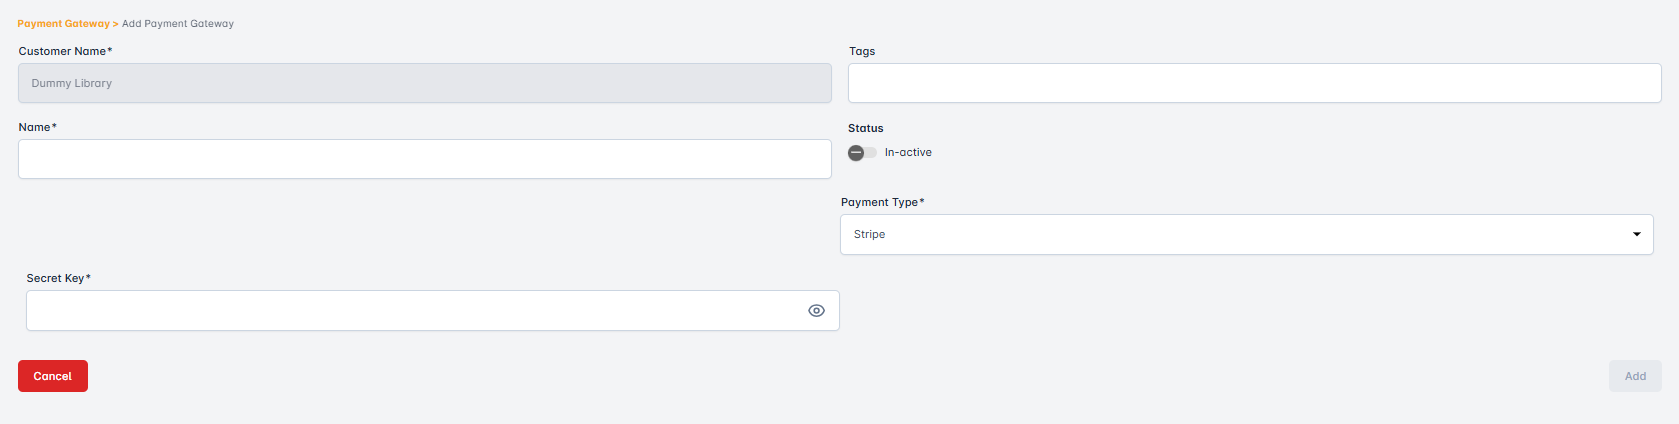
Task: Click into the Tags input field
Action: (x=1254, y=84)
